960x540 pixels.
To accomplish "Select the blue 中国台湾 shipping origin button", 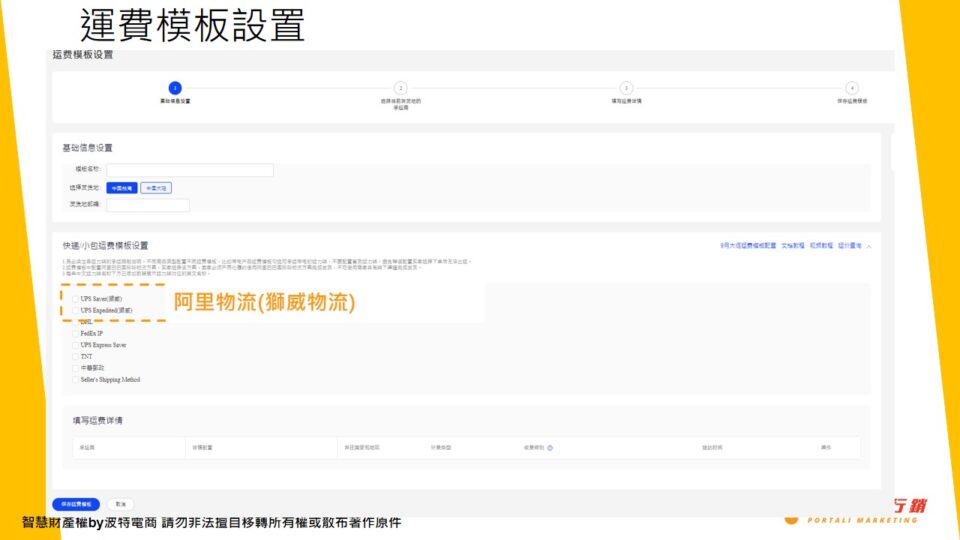I will point(122,188).
